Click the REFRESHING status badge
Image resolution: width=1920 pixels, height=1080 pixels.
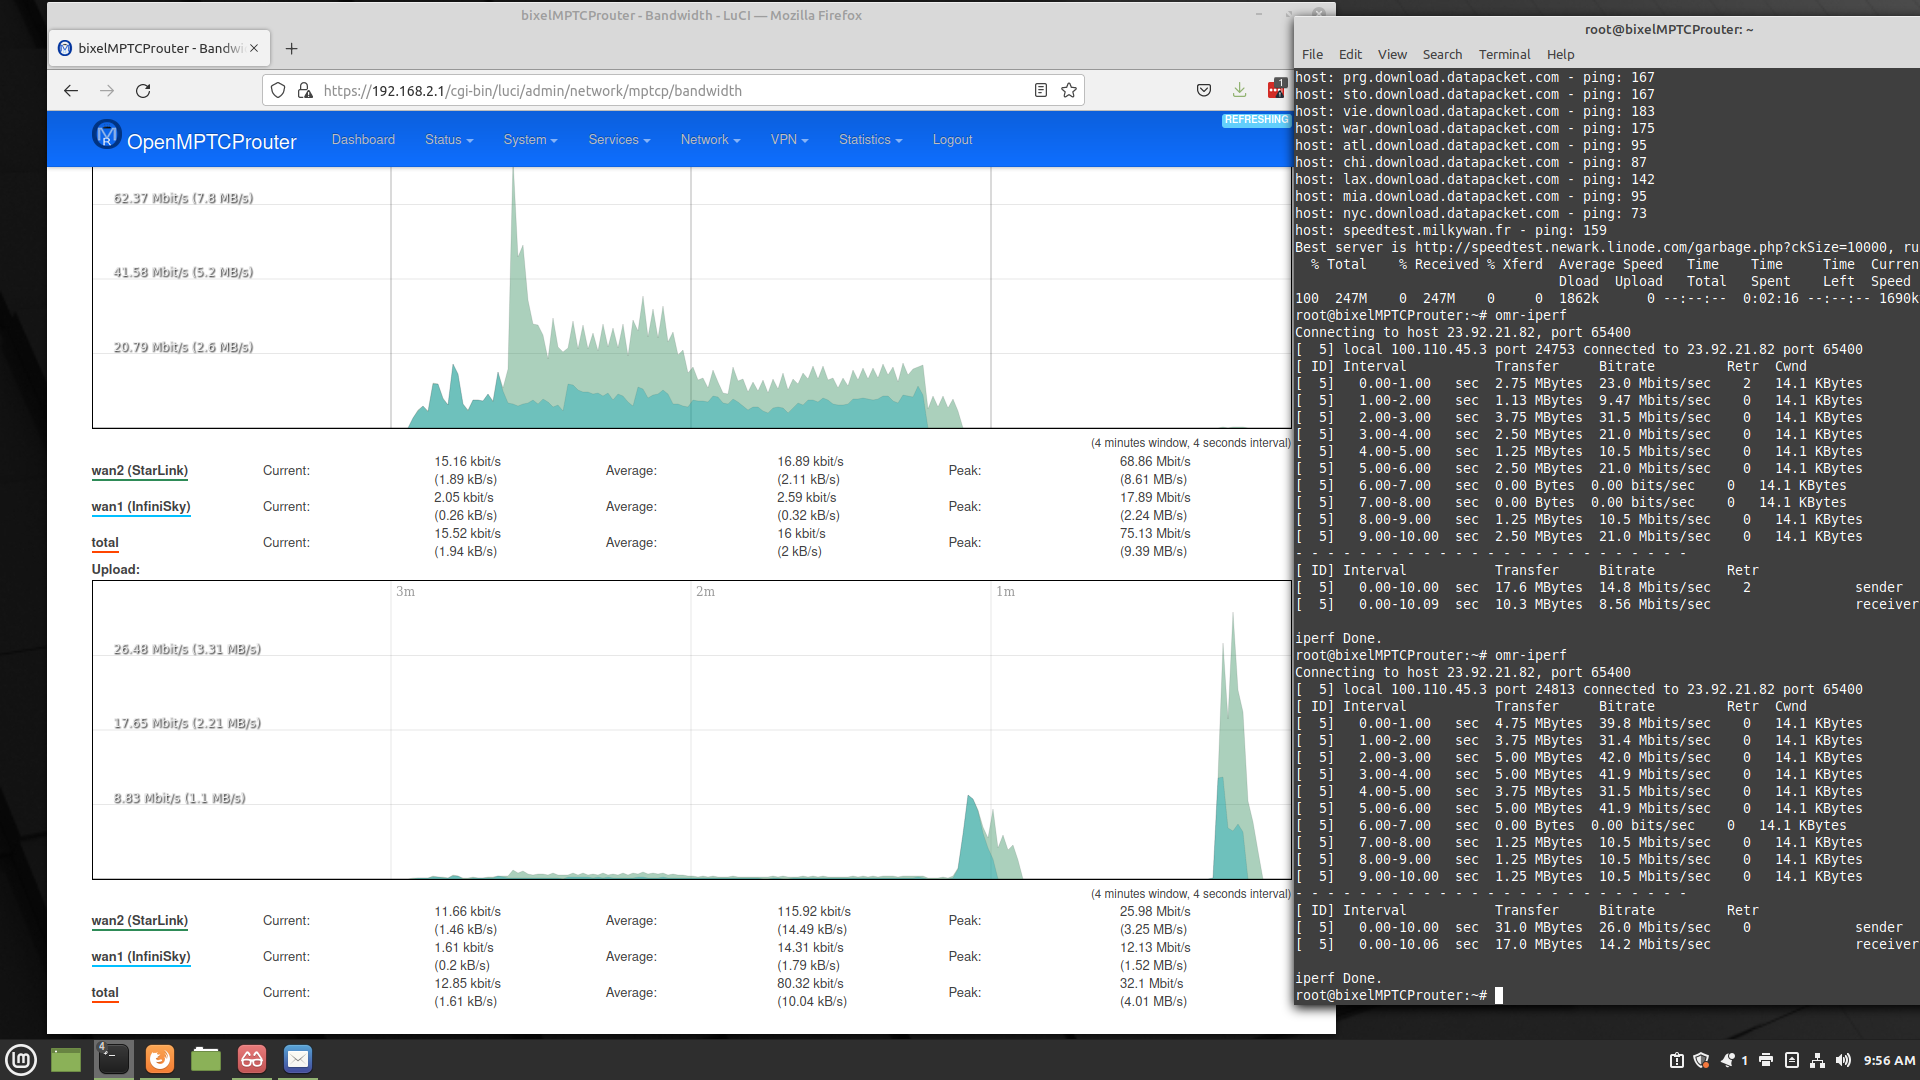pos(1256,120)
